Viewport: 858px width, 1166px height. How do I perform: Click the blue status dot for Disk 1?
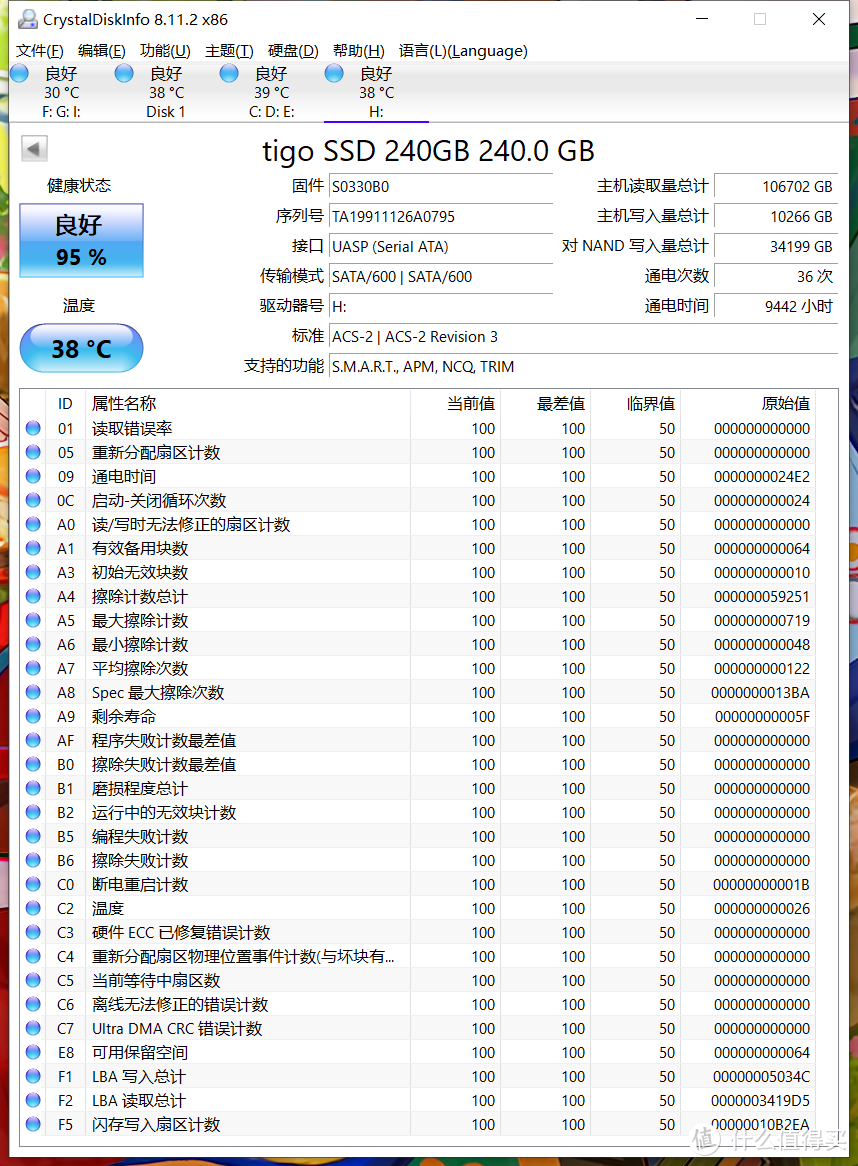[124, 73]
